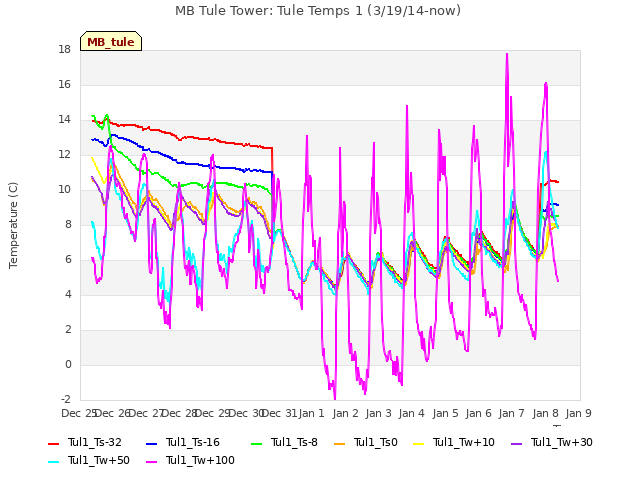Image resolution: width=640 pixels, height=480 pixels.
Task: Click the -2 y-axis tick label
Action: 64,400
